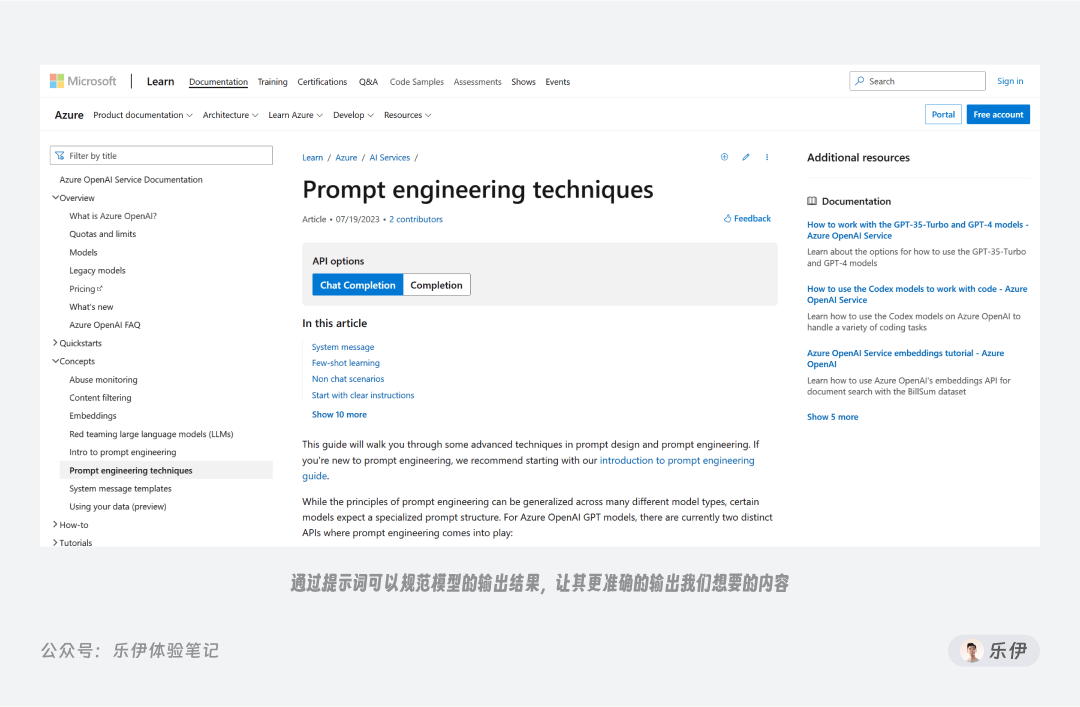Click the Feedback thumbs-up icon
The width and height of the screenshot is (1080, 707).
727,218
